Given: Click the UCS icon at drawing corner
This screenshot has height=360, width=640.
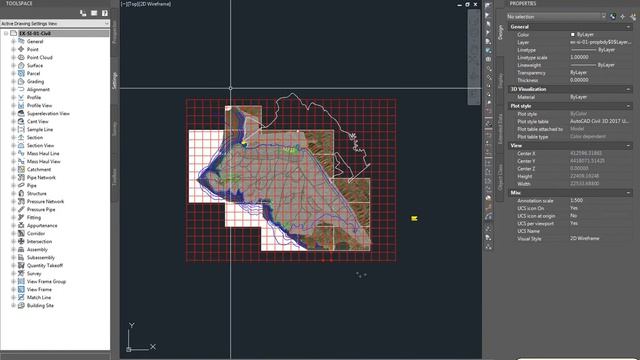Looking at the screenshot, I should click(140, 337).
